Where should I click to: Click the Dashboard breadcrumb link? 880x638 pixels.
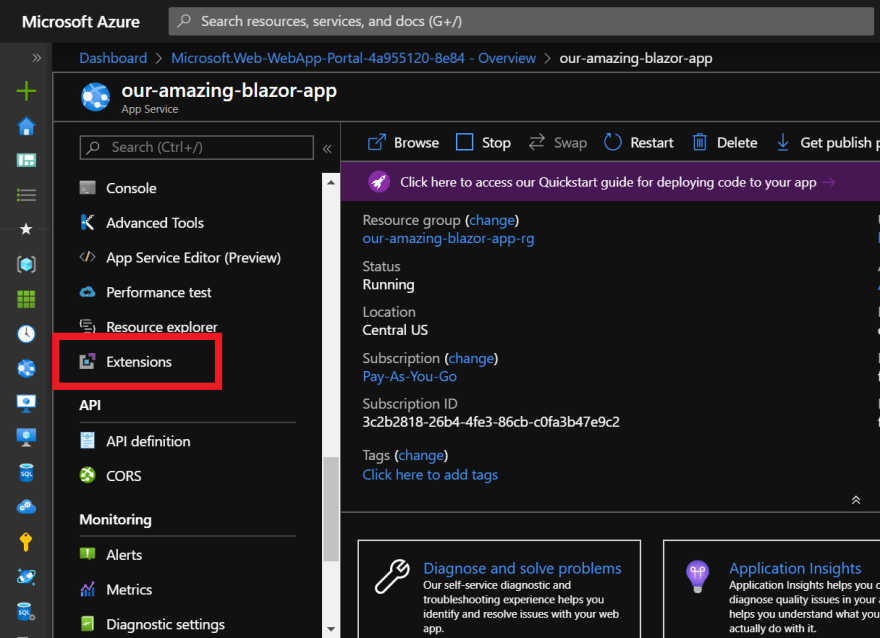pyautogui.click(x=113, y=58)
